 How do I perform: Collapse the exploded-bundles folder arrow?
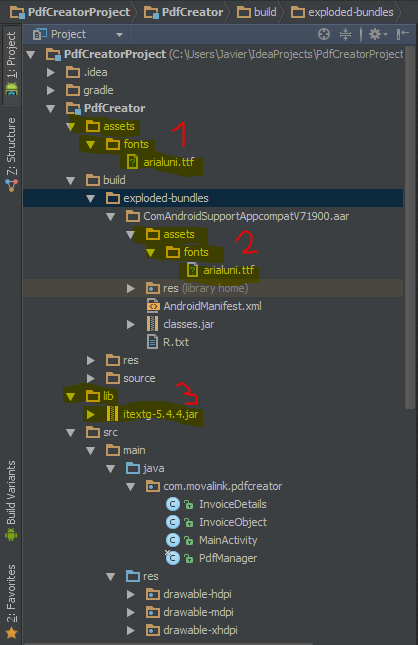pyautogui.click(x=91, y=199)
